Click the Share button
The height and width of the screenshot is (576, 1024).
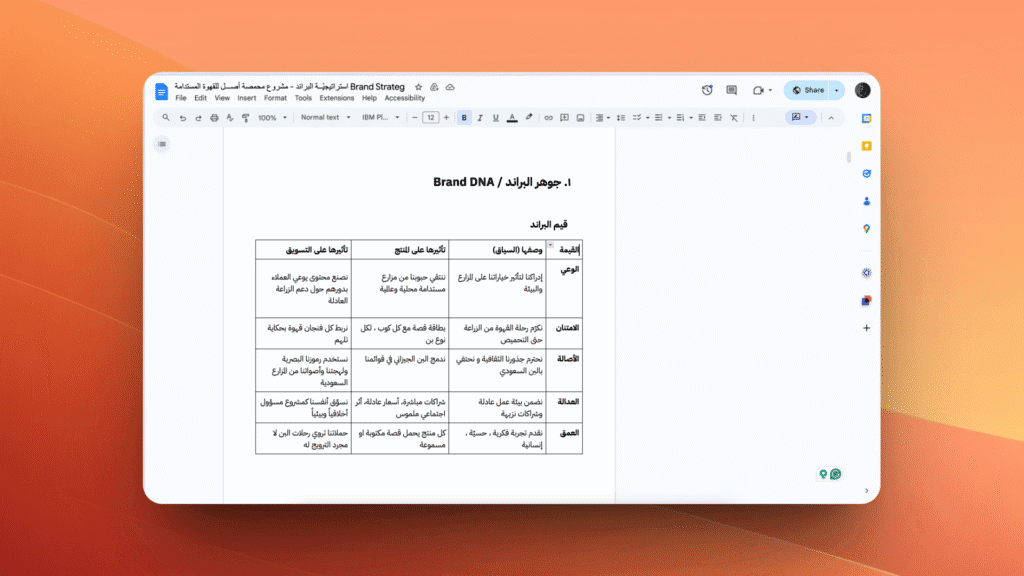pyautogui.click(x=808, y=90)
